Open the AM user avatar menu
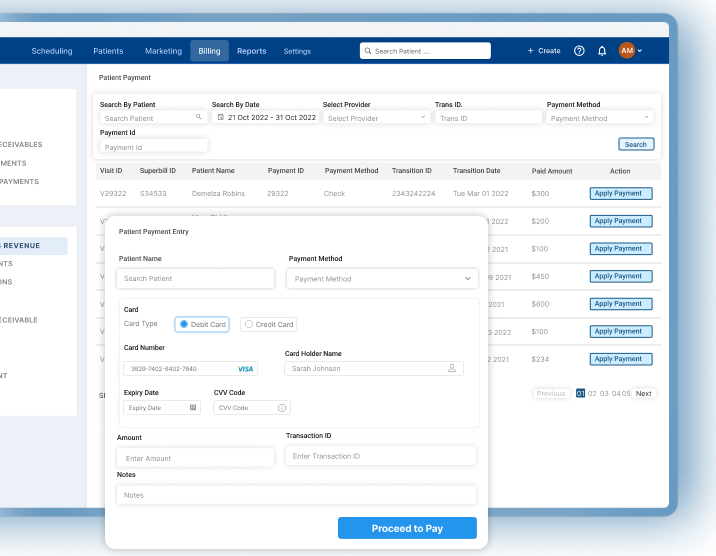This screenshot has width=716, height=556. click(x=626, y=51)
